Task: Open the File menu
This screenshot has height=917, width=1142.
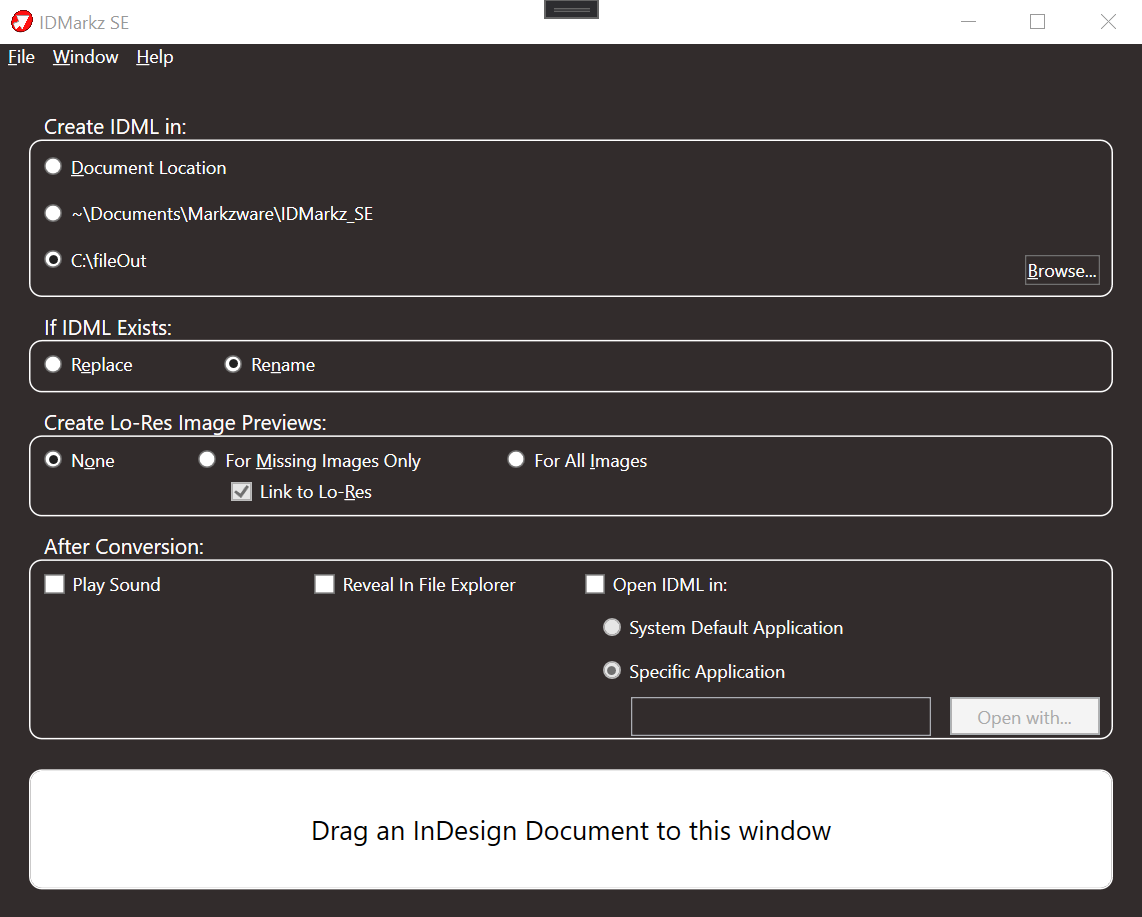Action: pos(21,57)
